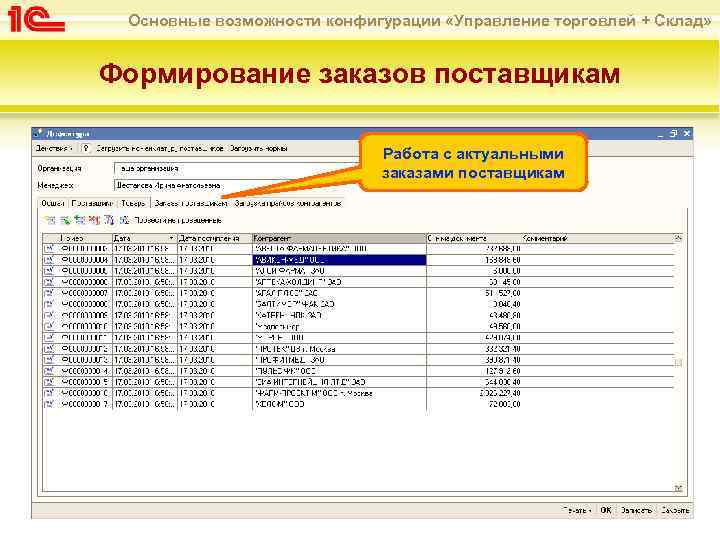Click document icon in ПРОТЕК ЦВ г. Москва row
This screenshot has height=540, width=720.
pos(49,349)
